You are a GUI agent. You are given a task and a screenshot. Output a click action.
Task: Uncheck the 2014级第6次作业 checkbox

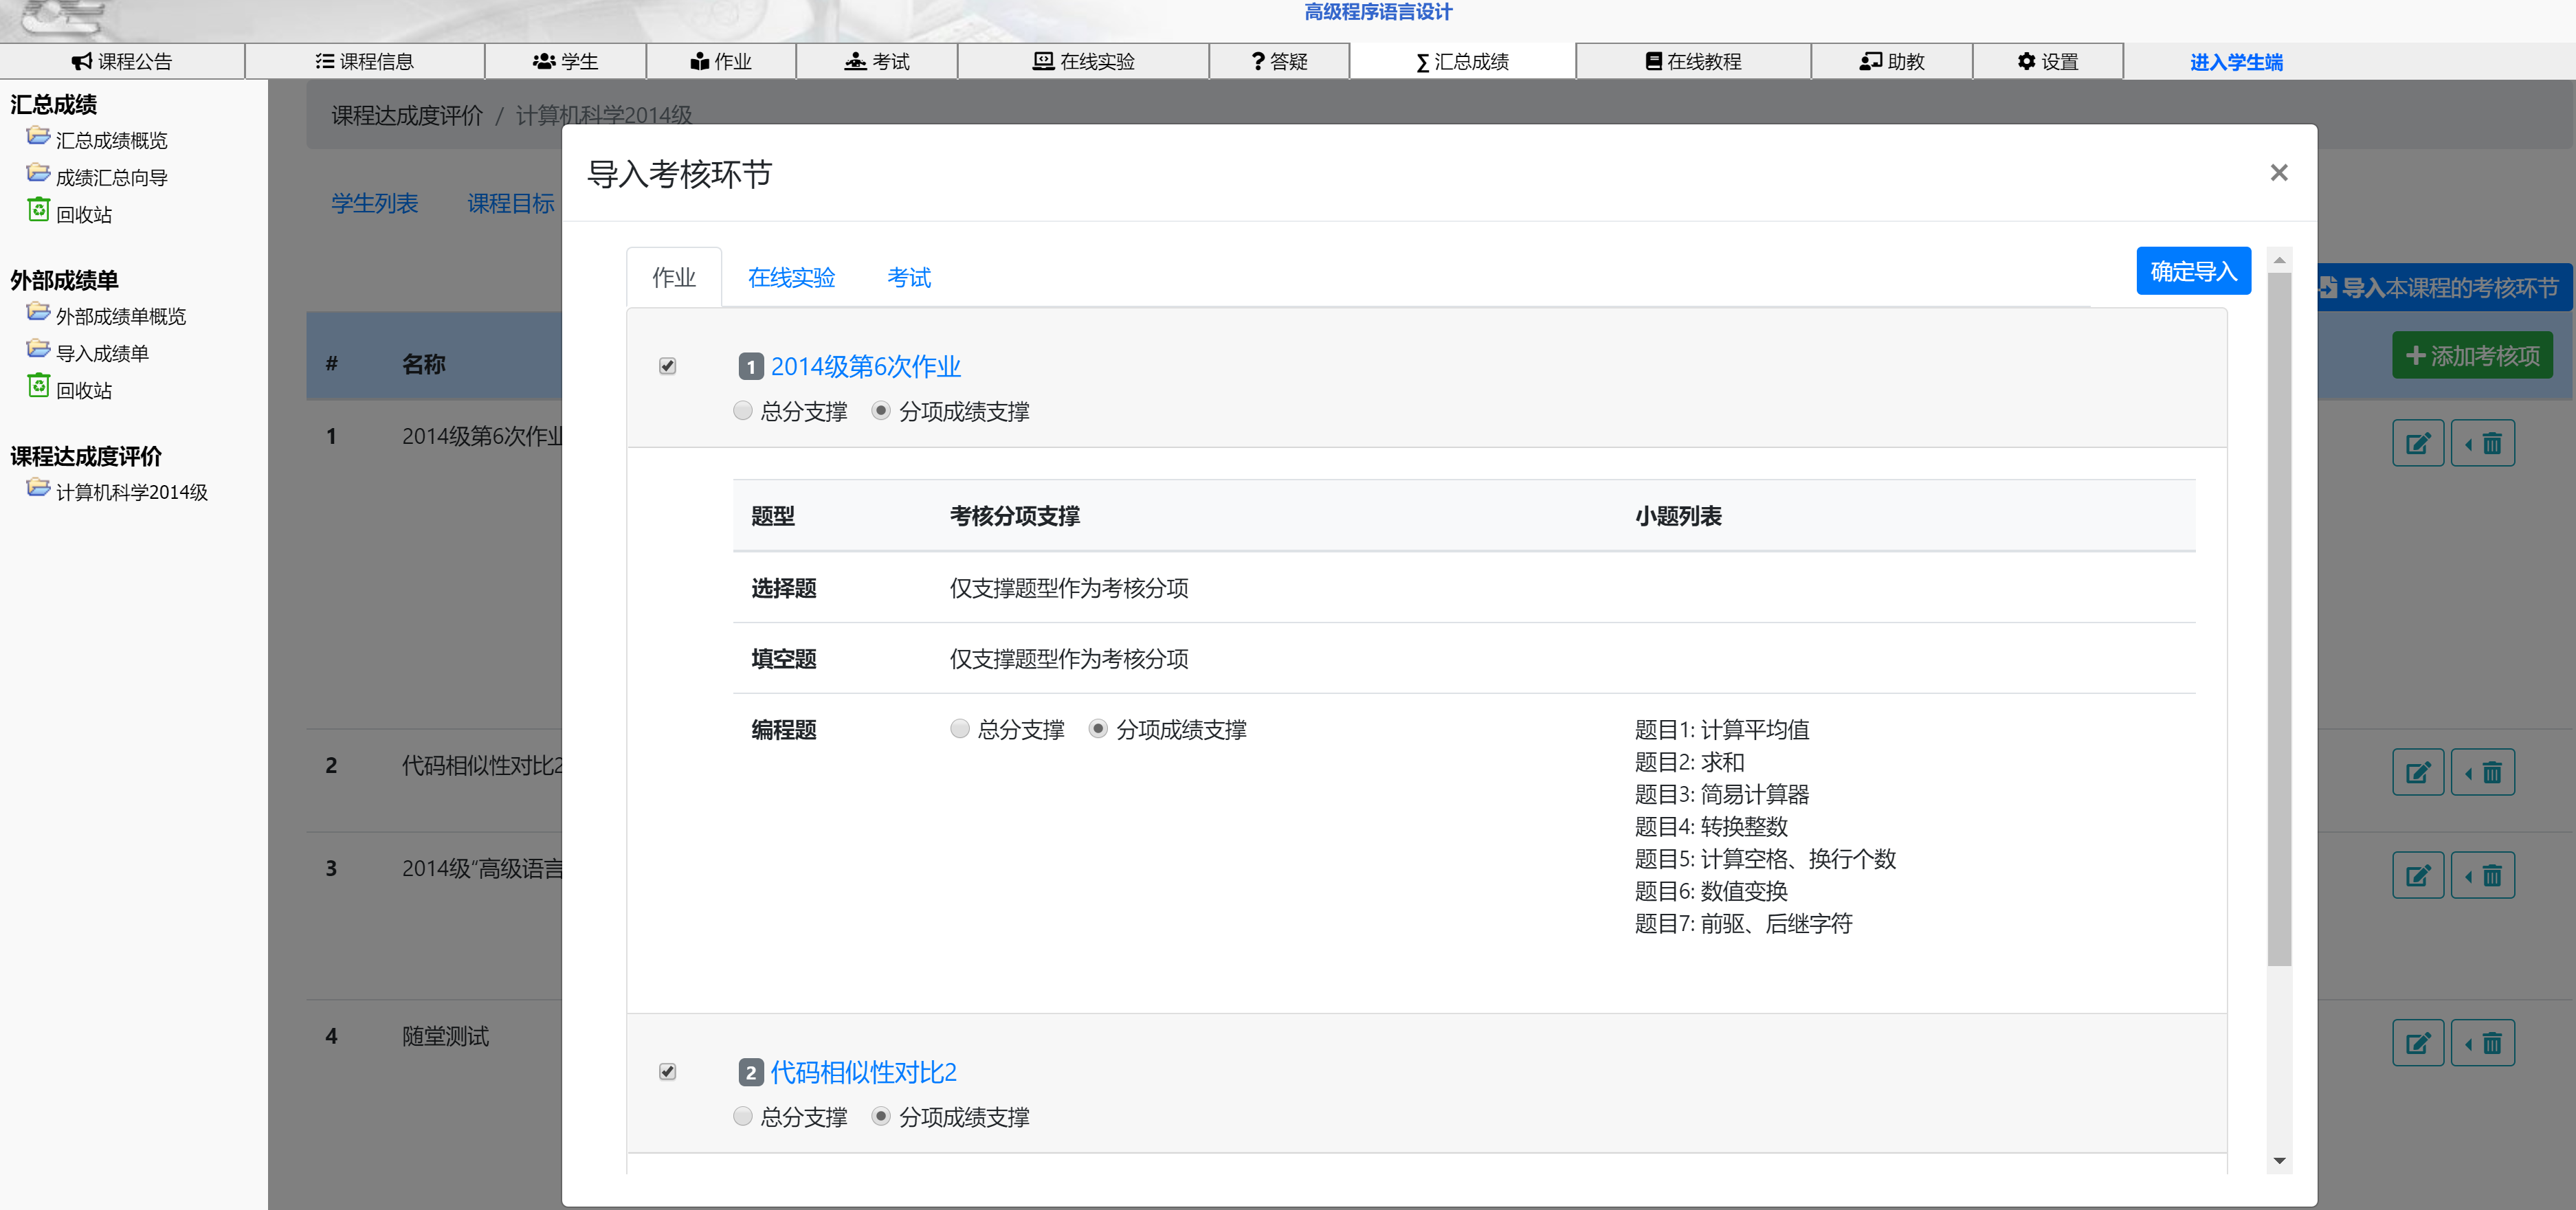[668, 367]
